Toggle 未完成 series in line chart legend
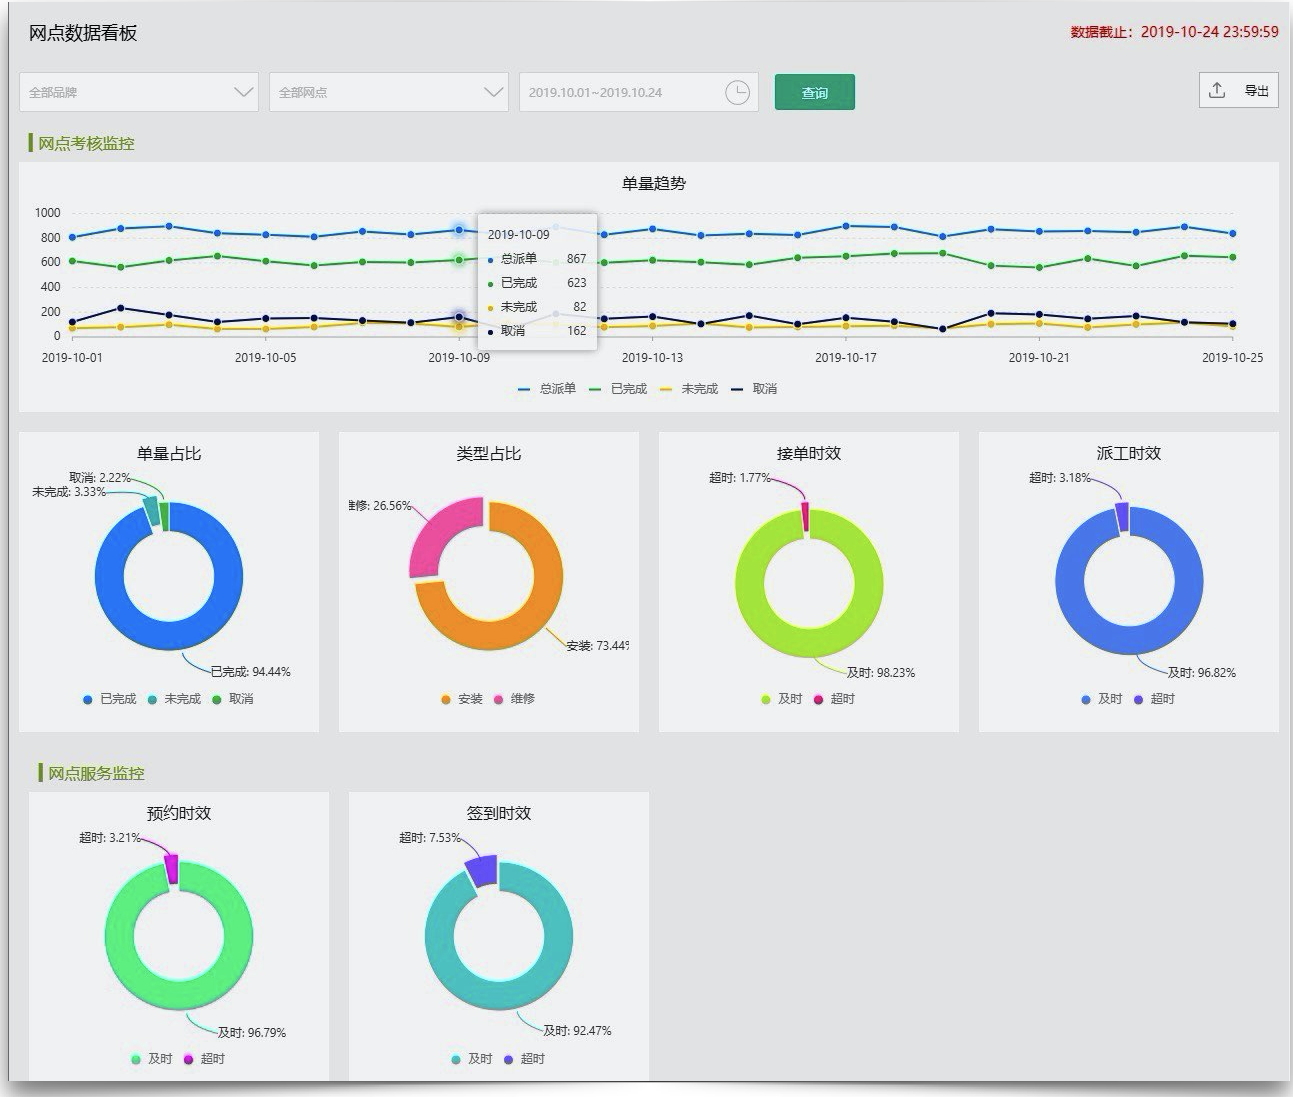Screen dimensions: 1293x1097 [689, 389]
